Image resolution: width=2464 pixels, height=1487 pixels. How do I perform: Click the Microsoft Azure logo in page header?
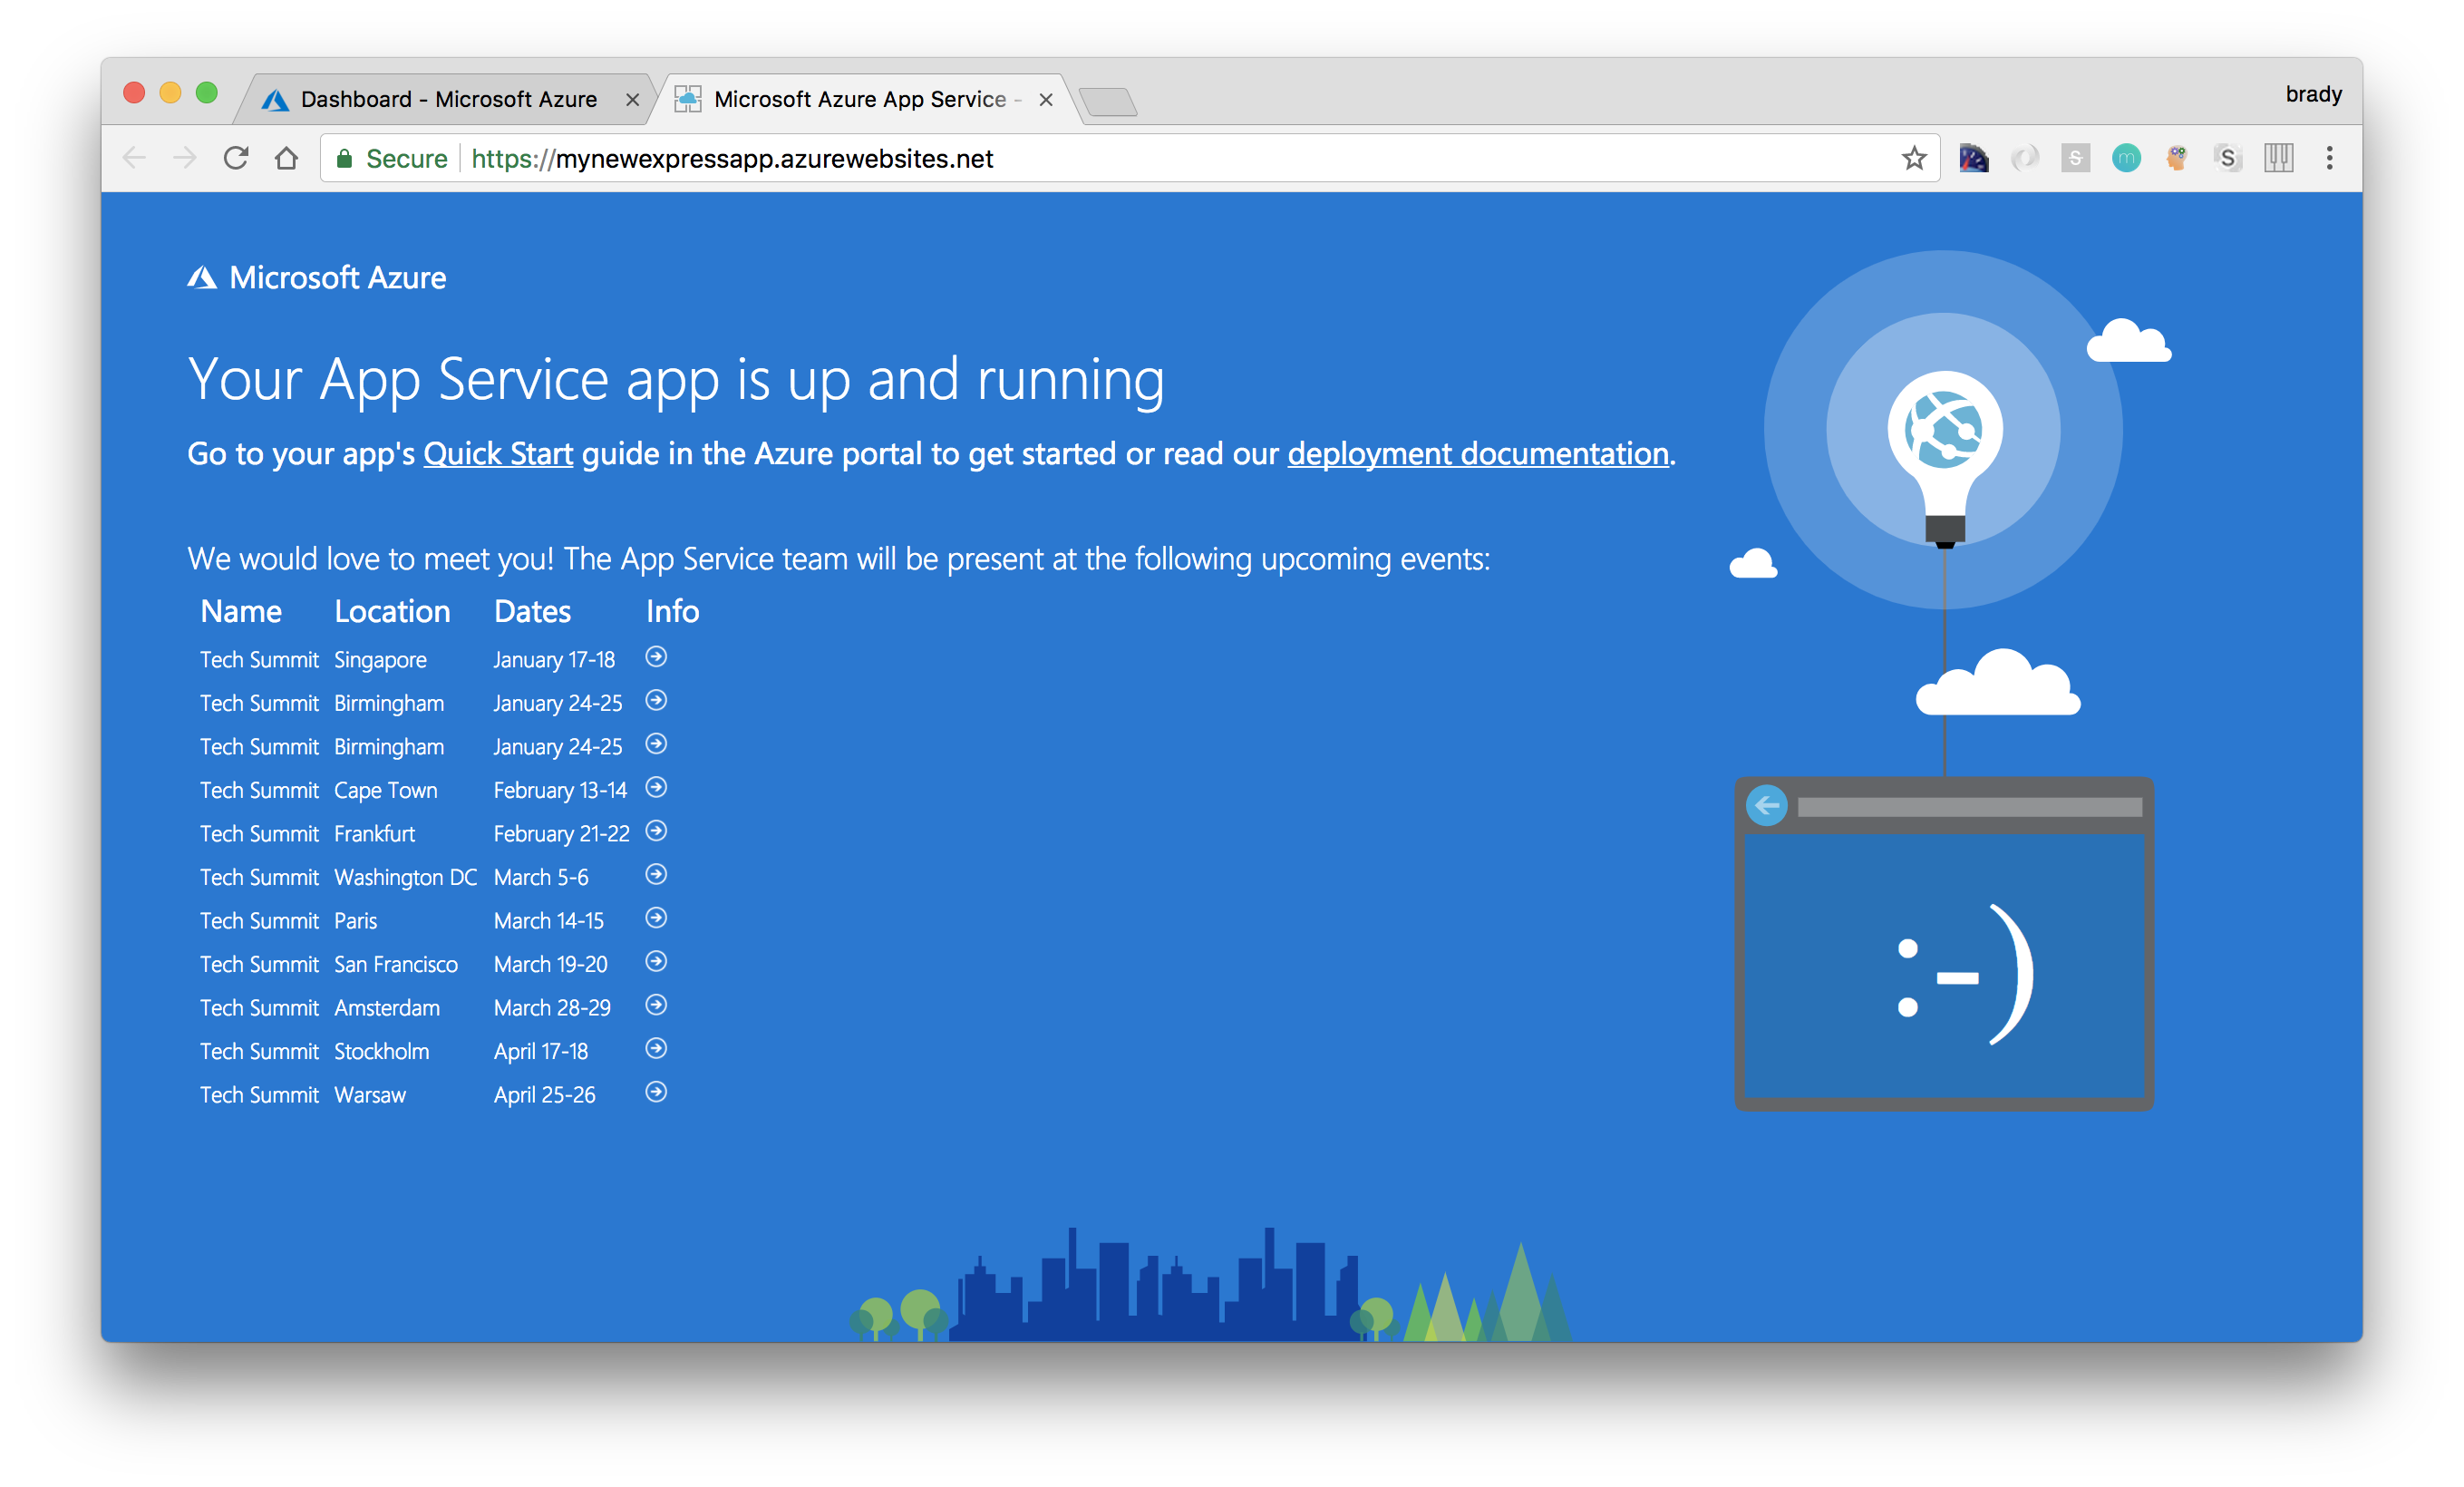pyautogui.click(x=317, y=278)
